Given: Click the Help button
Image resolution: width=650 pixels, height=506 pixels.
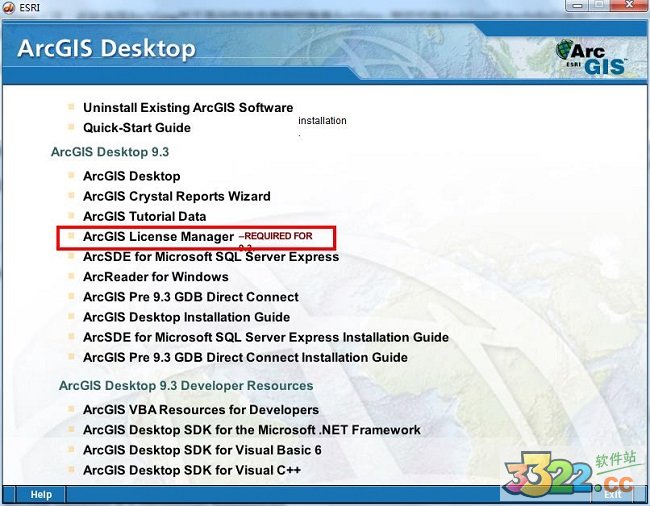Looking at the screenshot, I should (x=41, y=495).
